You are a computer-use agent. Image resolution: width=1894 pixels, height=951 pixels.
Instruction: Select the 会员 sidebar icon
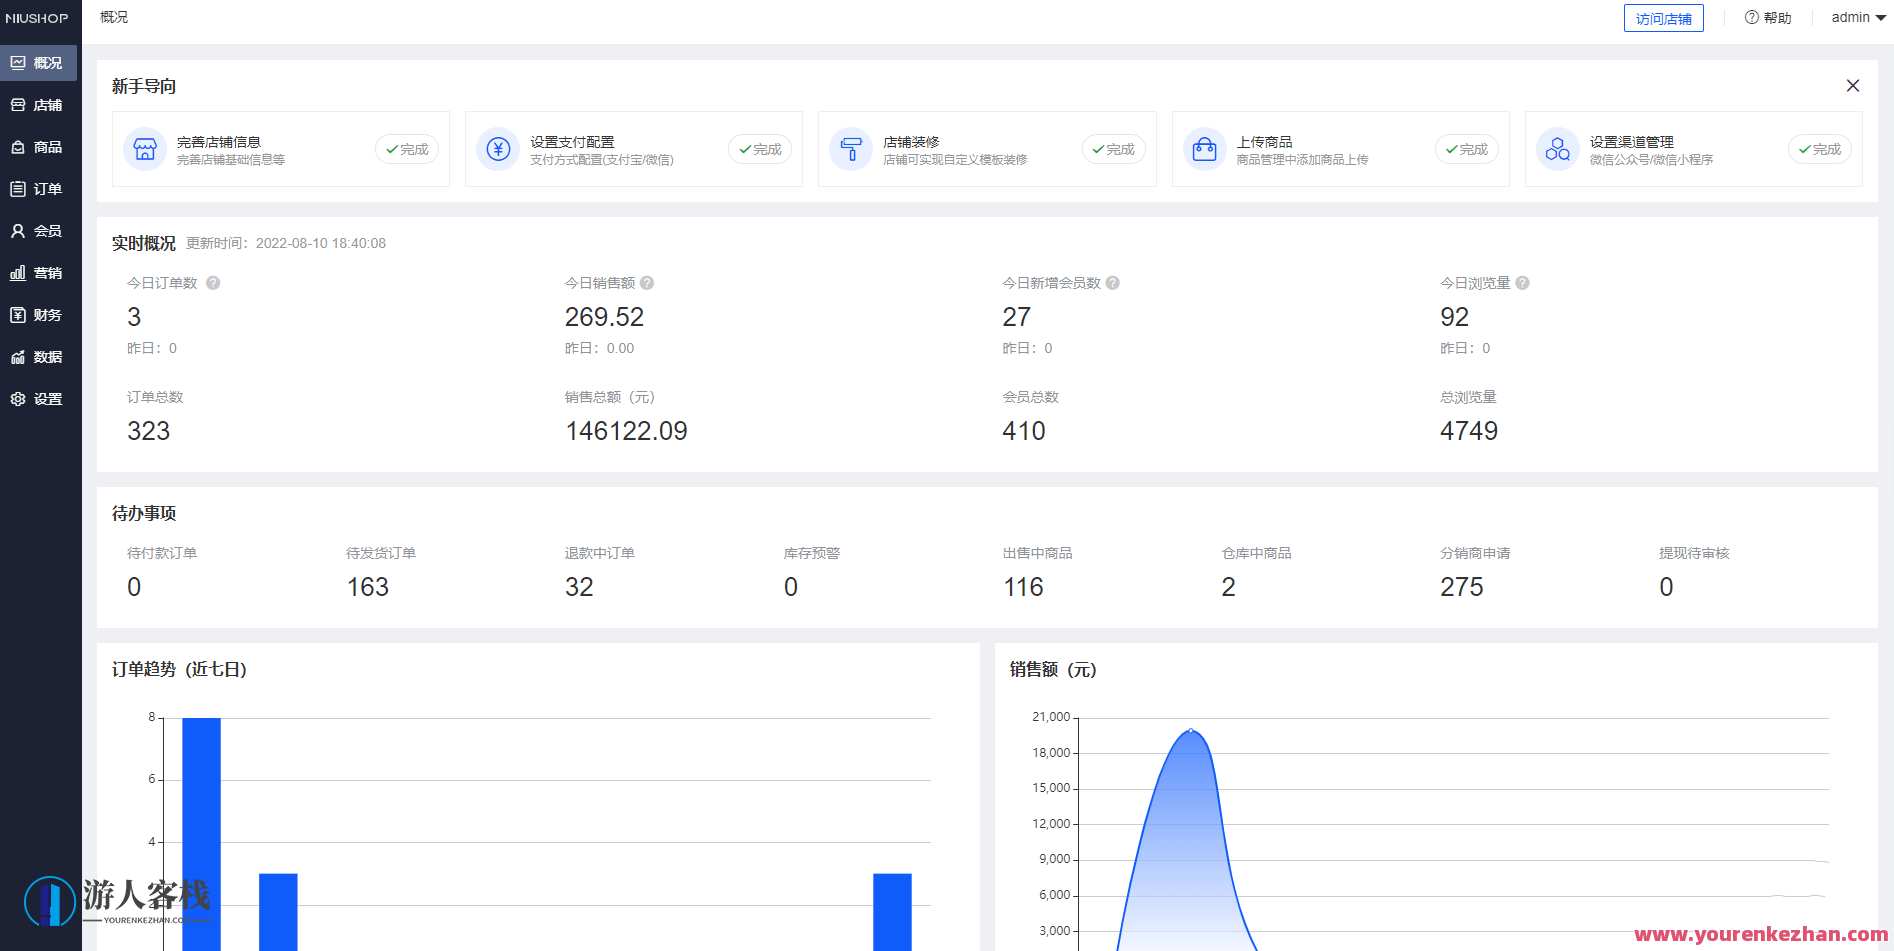[x=40, y=230]
